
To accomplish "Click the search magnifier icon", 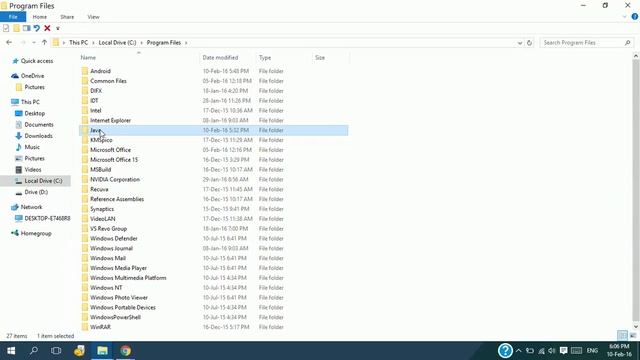I will tap(627, 42).
